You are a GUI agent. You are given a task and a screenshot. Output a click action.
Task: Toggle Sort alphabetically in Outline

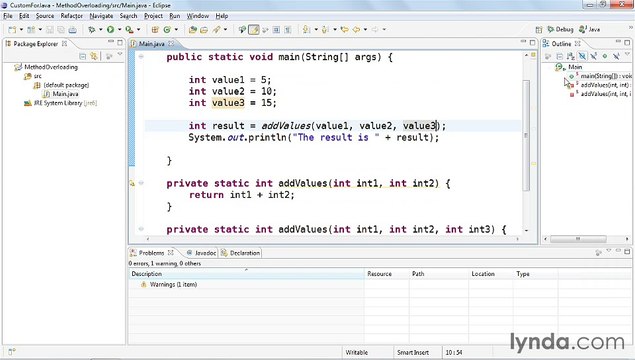[571, 56]
